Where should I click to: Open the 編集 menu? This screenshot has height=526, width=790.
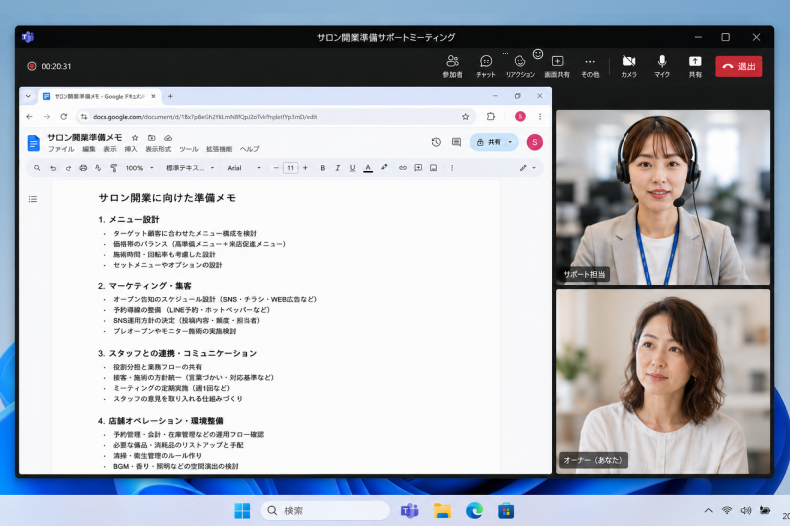click(x=89, y=149)
